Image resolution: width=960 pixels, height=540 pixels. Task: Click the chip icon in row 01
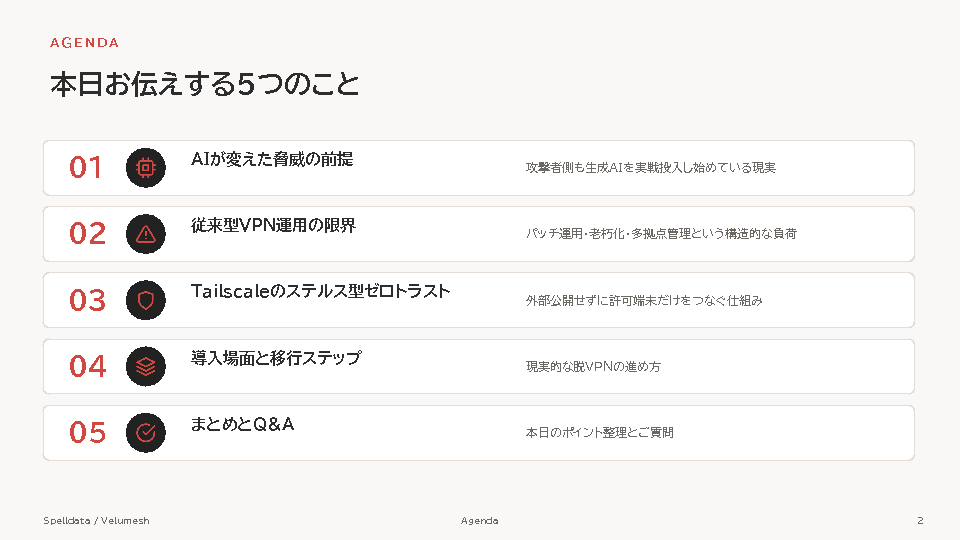pos(146,168)
